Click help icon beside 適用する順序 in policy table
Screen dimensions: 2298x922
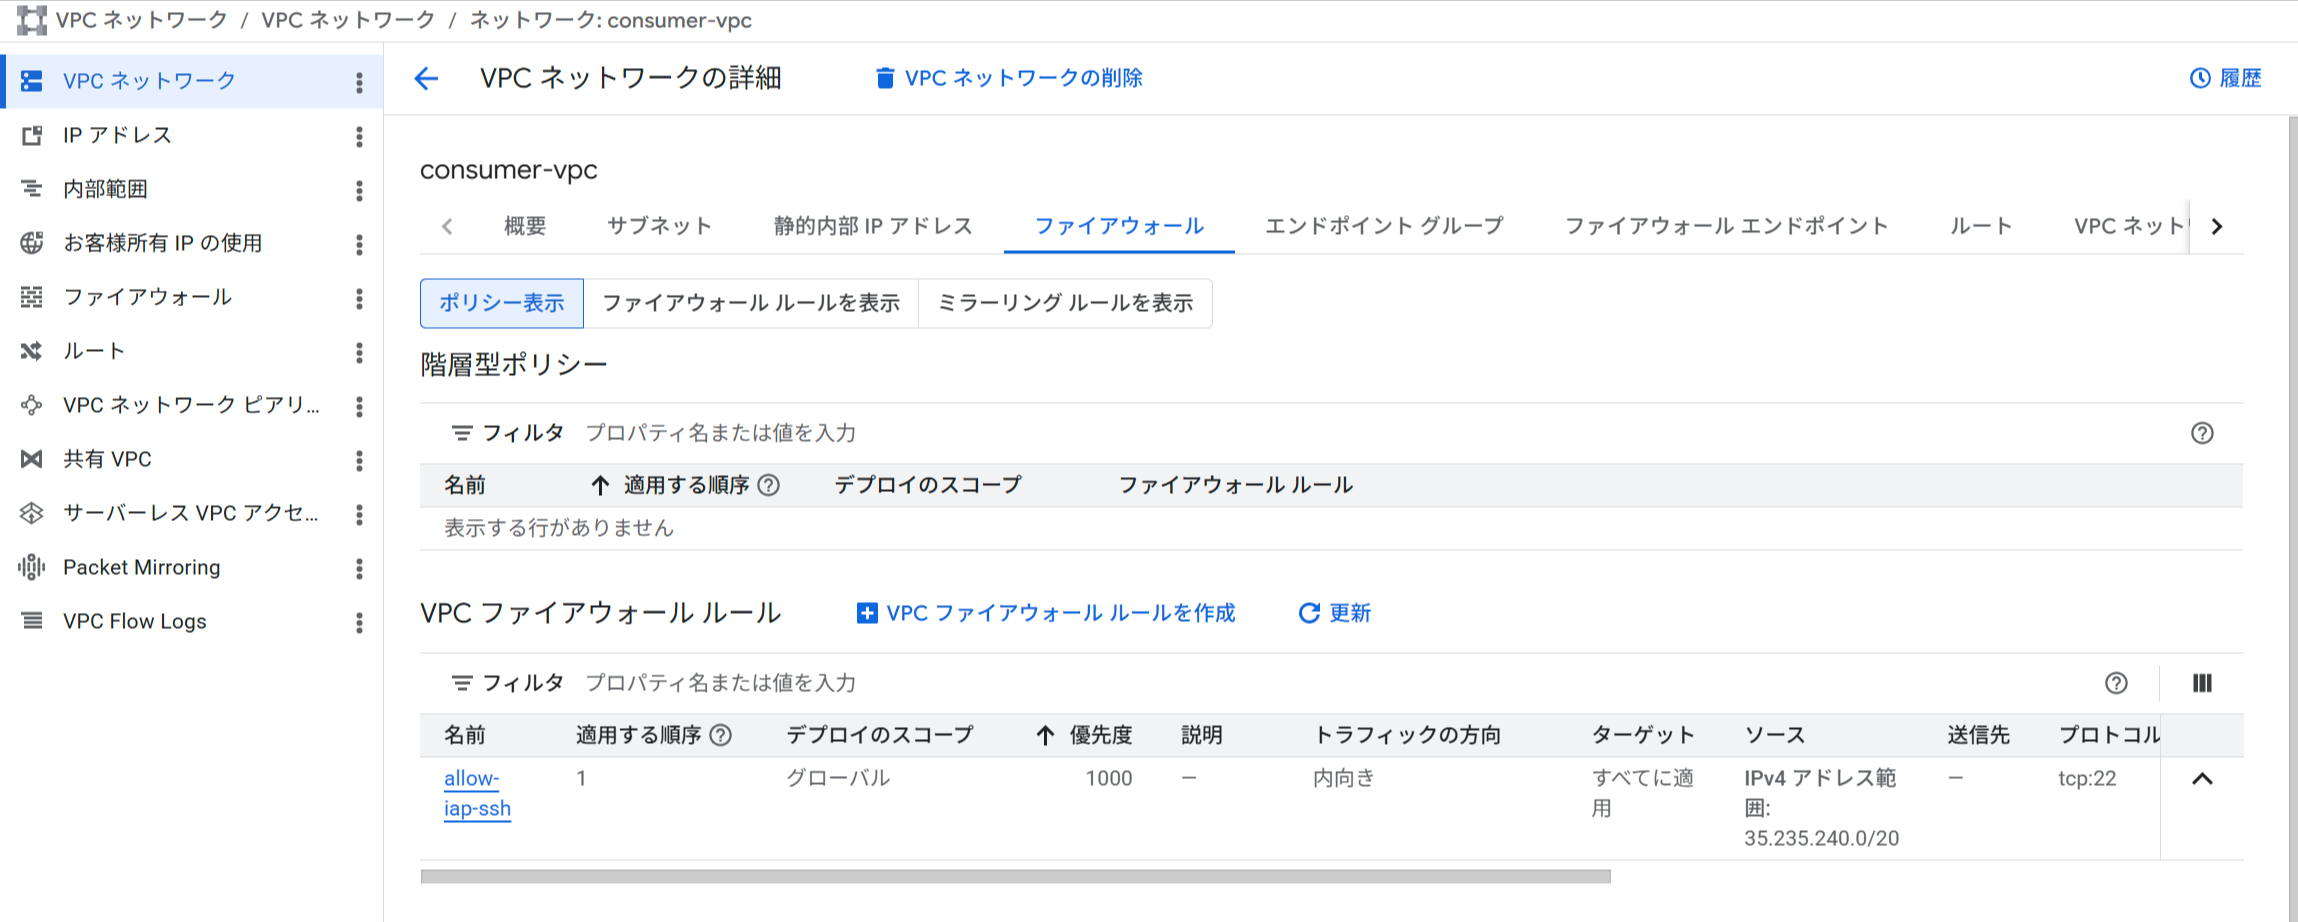(768, 485)
